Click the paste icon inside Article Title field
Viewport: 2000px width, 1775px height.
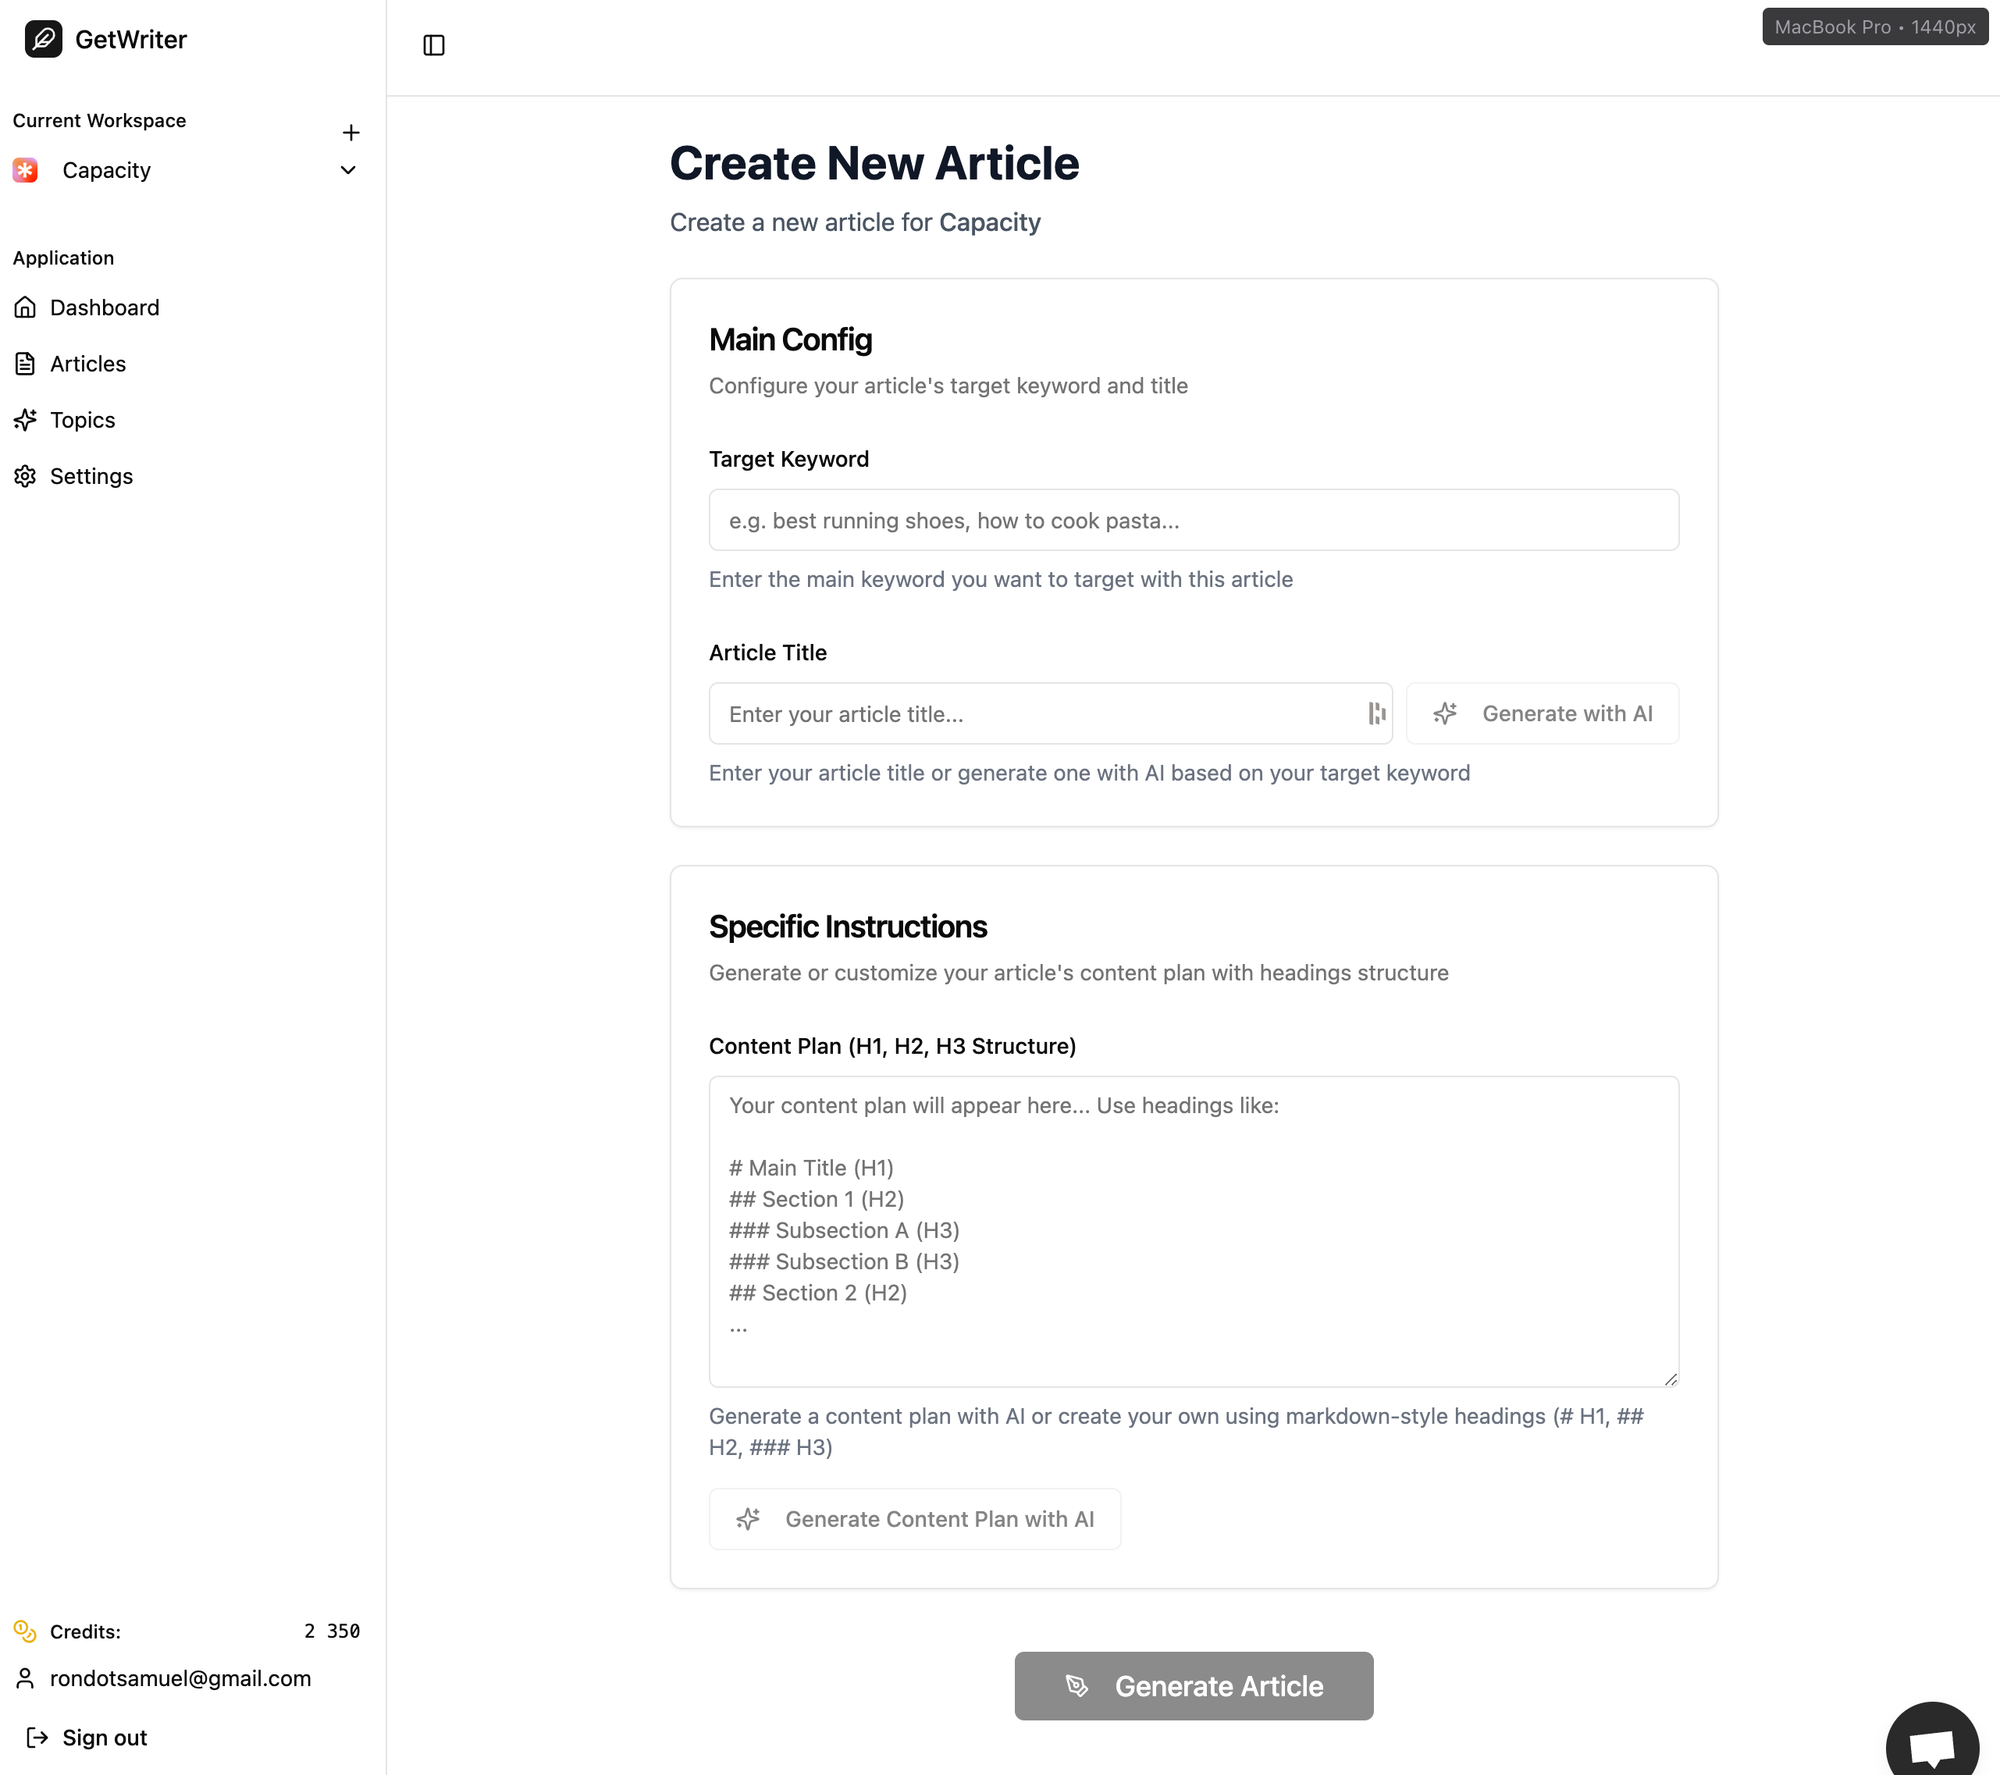tap(1376, 713)
